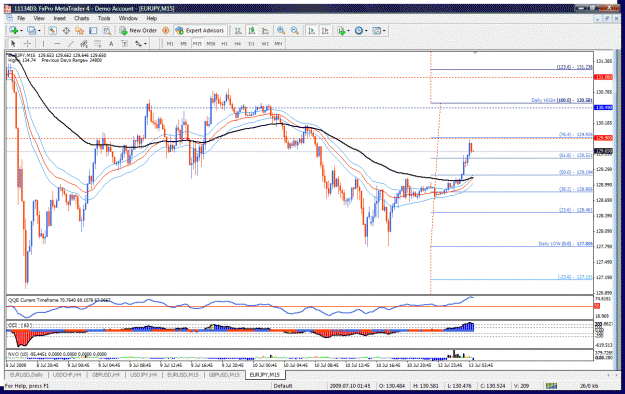
Task: Select the M15 timeframe button
Action: [x=197, y=43]
